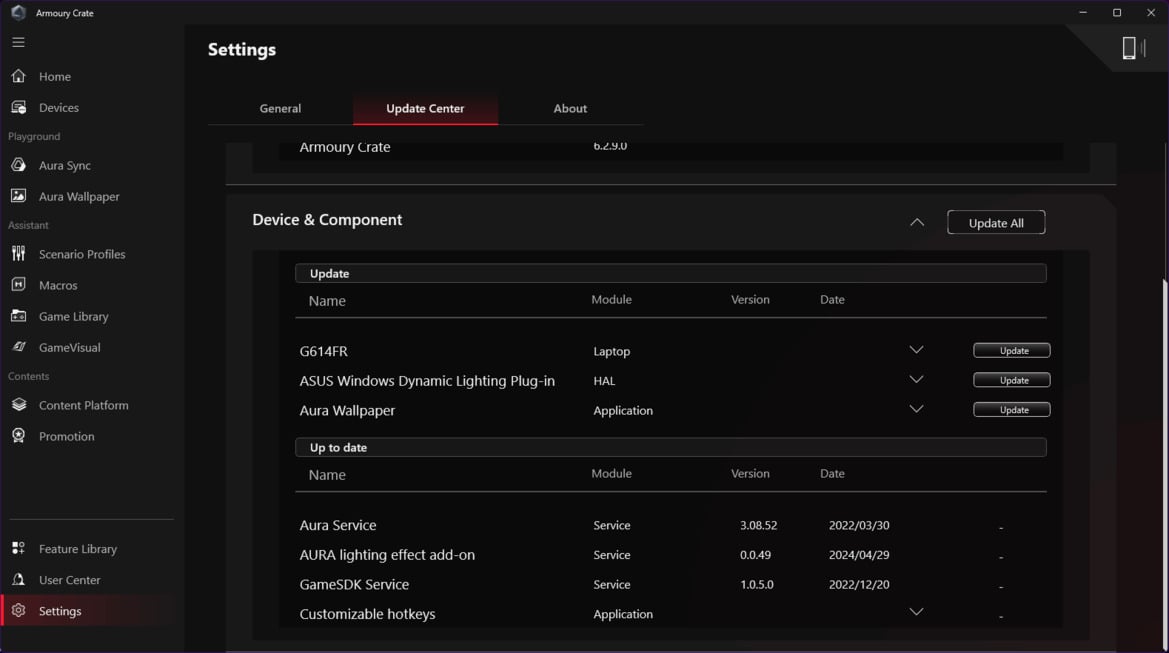Click the GameSDK Service date 2022/12/20
Screen dimensions: 1169x653
pyautogui.click(x=859, y=585)
